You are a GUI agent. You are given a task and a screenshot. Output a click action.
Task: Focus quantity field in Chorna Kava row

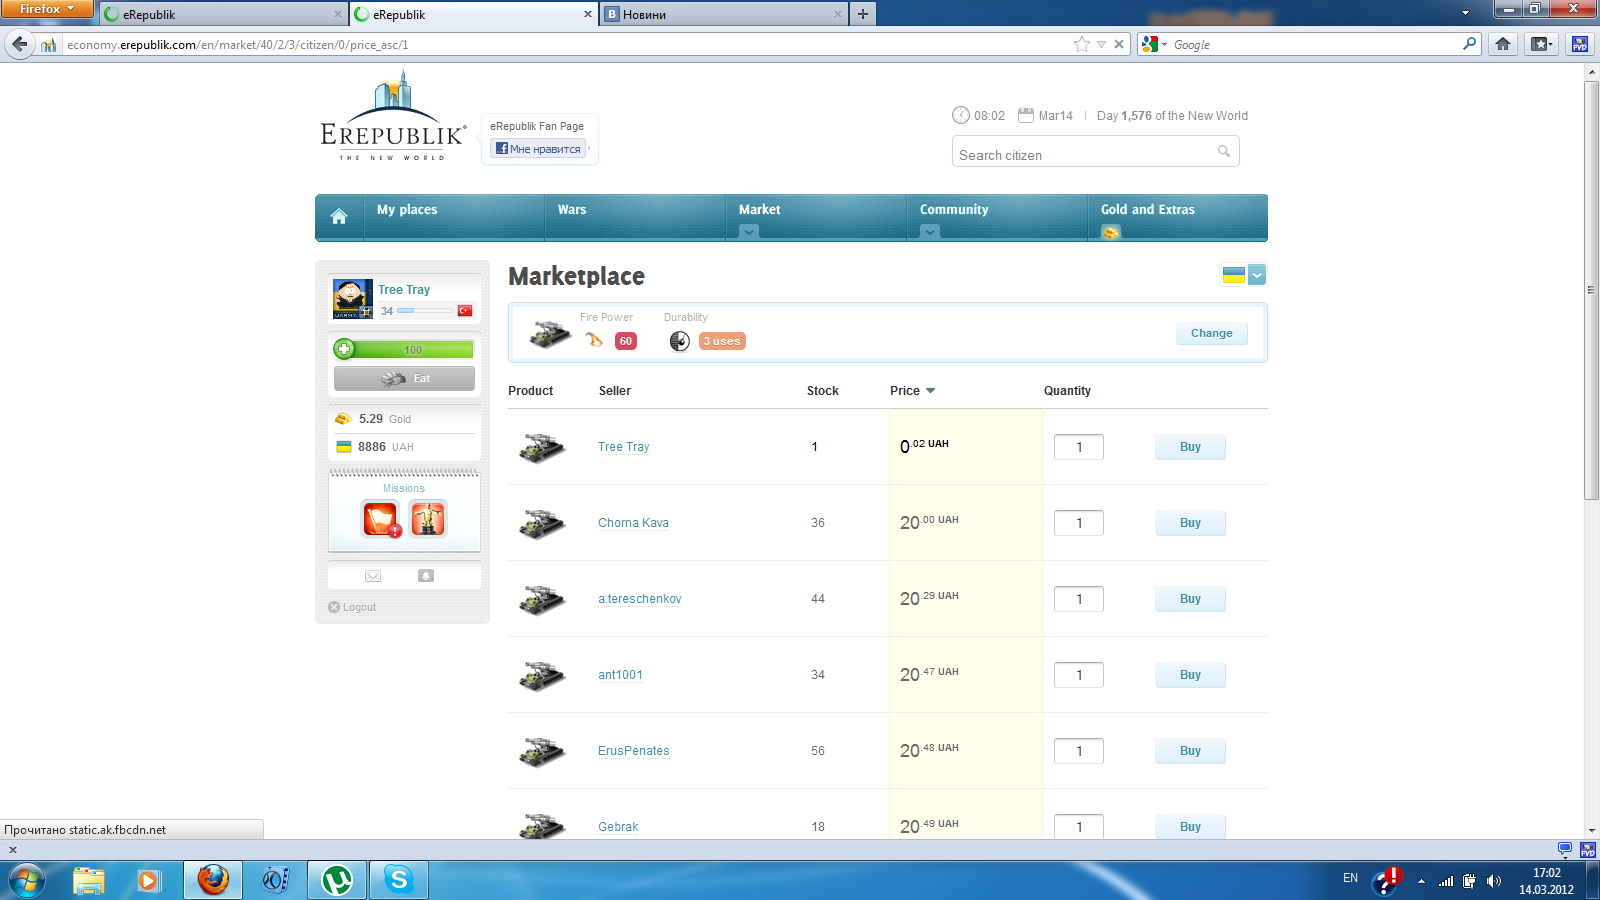[x=1079, y=523]
